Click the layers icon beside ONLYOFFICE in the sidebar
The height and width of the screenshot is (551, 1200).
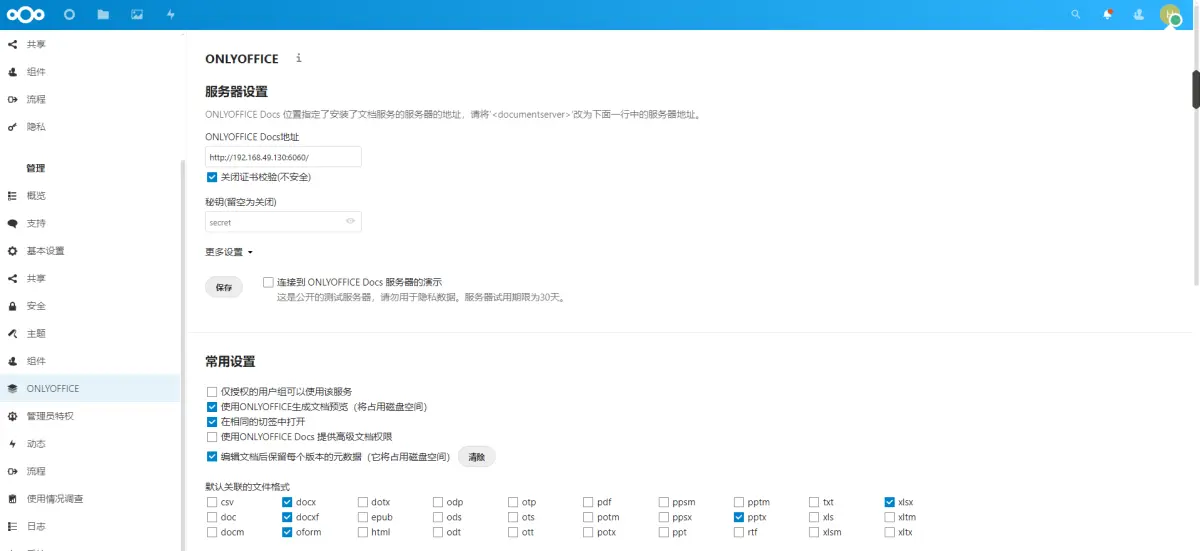tap(13, 388)
